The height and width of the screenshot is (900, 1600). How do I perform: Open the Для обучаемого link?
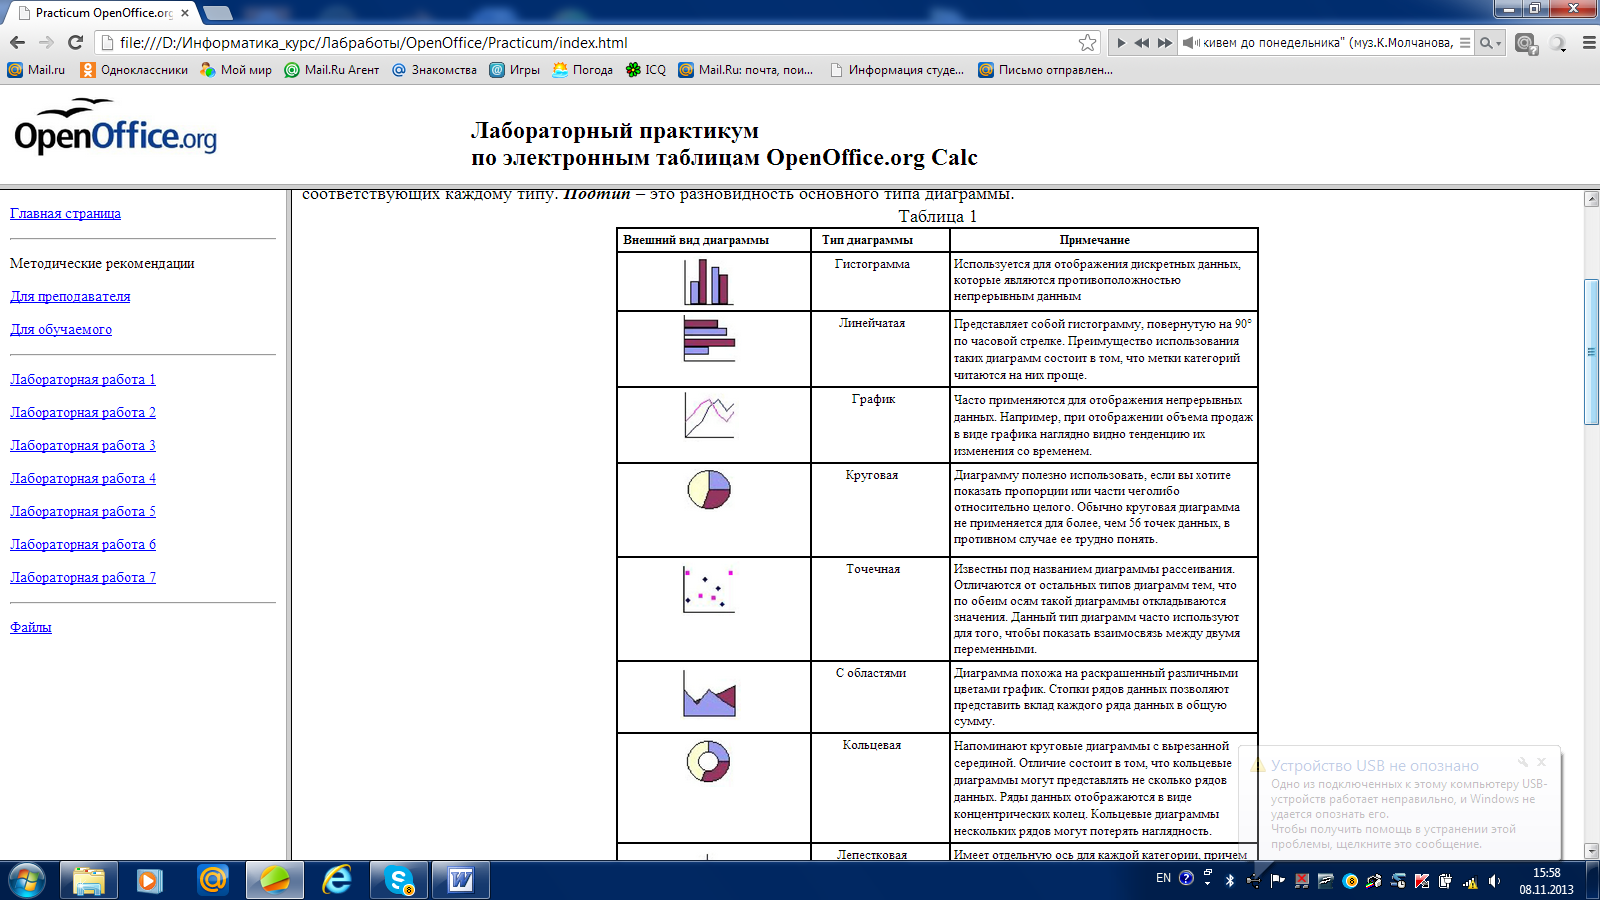(x=61, y=329)
